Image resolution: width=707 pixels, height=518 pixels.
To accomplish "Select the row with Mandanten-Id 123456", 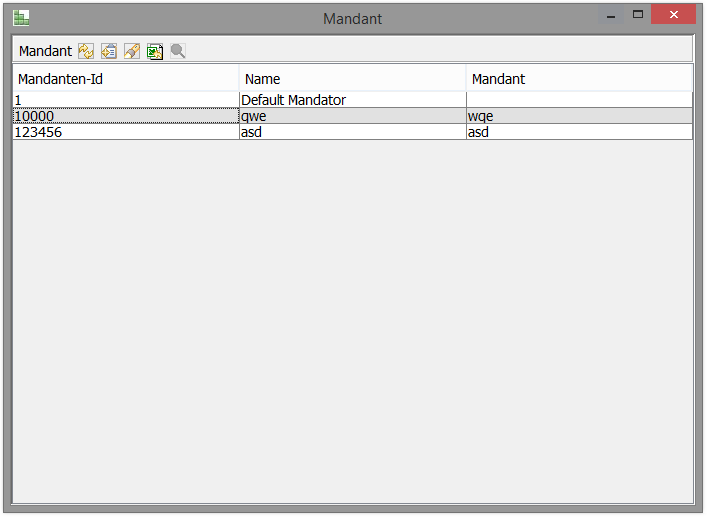I will [125, 132].
